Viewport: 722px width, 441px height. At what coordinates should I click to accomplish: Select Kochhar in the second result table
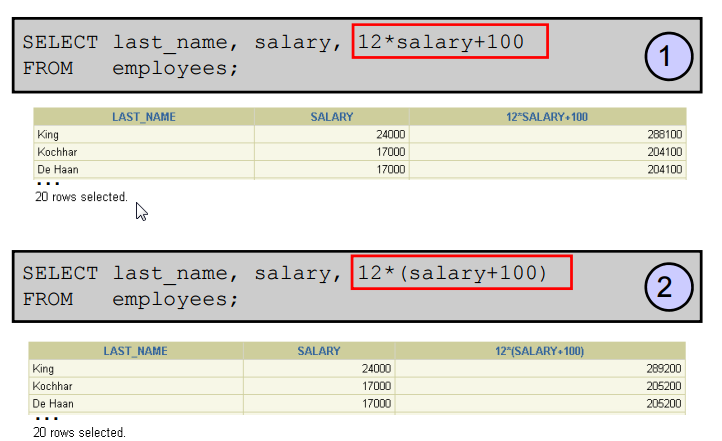(x=52, y=386)
